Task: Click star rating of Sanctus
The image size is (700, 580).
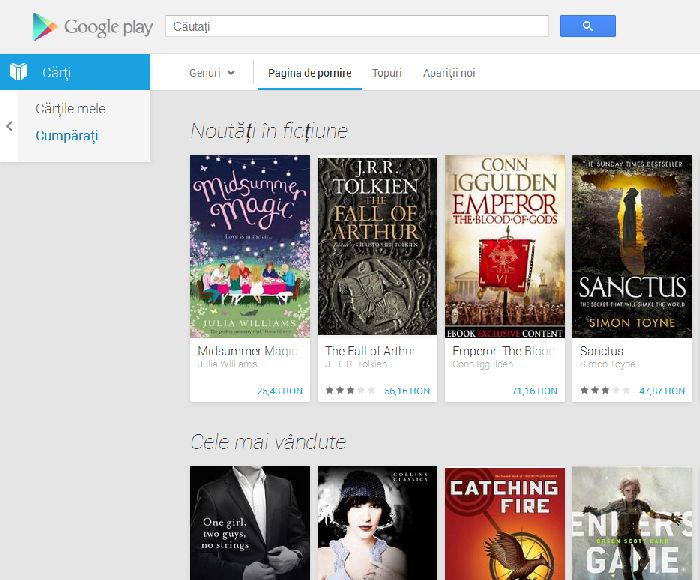Action: tap(605, 391)
